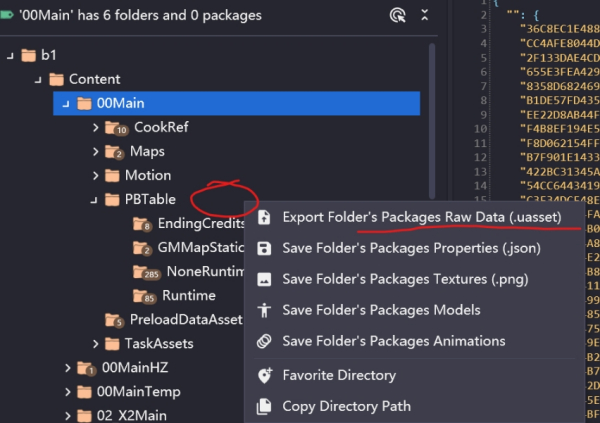Image resolution: width=600 pixels, height=423 pixels.
Task: Click the image icon for Save Textures
Action: tap(264, 279)
